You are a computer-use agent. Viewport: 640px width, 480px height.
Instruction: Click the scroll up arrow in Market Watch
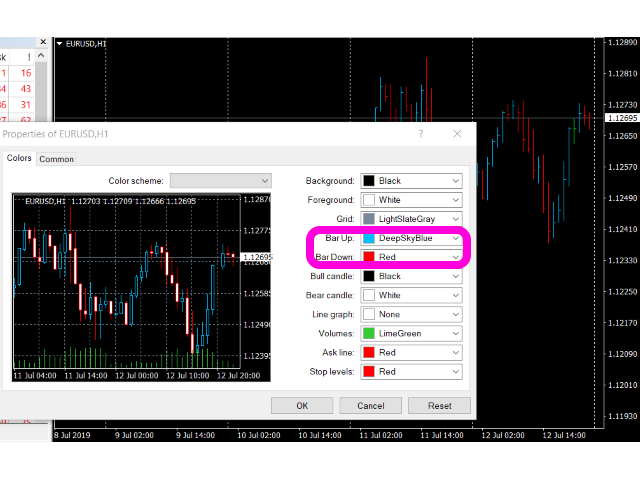[x=41, y=56]
